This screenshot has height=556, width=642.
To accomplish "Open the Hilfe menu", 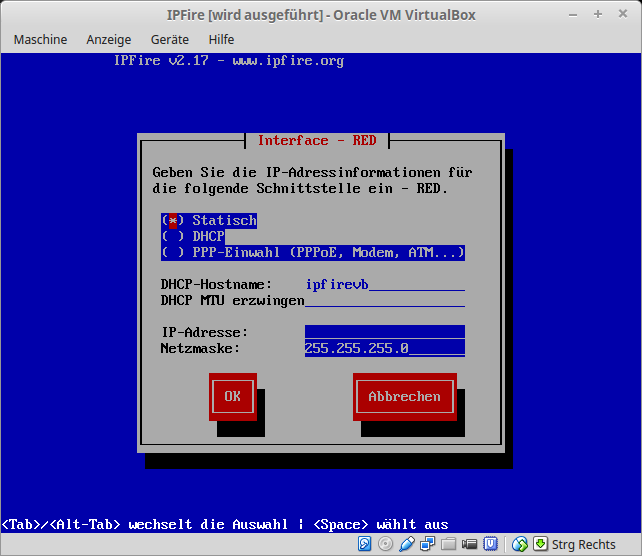I will tap(221, 40).
